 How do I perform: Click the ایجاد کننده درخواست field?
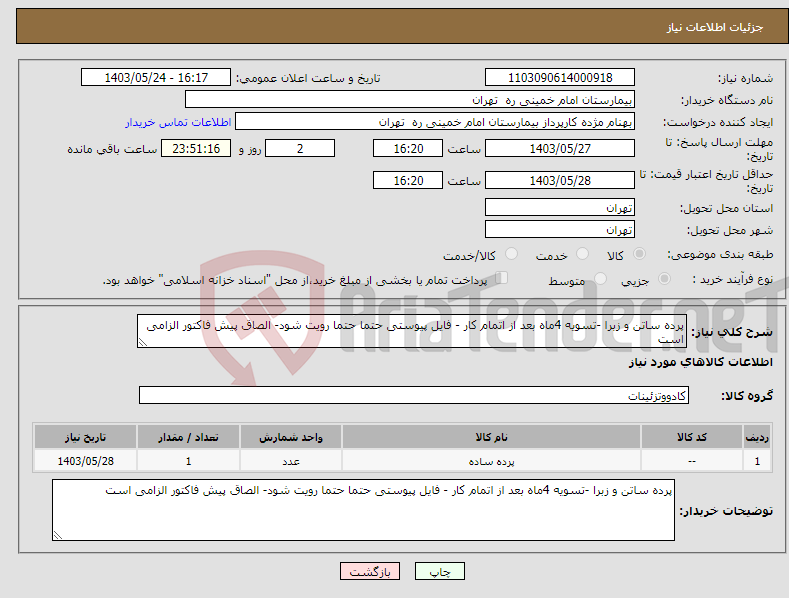pyautogui.click(x=435, y=122)
